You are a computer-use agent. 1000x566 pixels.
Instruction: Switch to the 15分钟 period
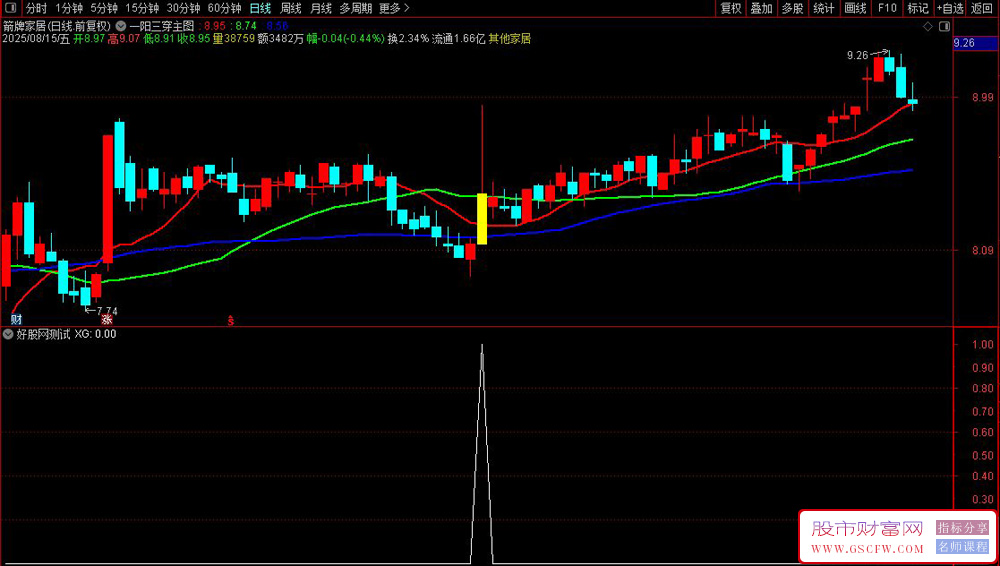pyautogui.click(x=142, y=8)
